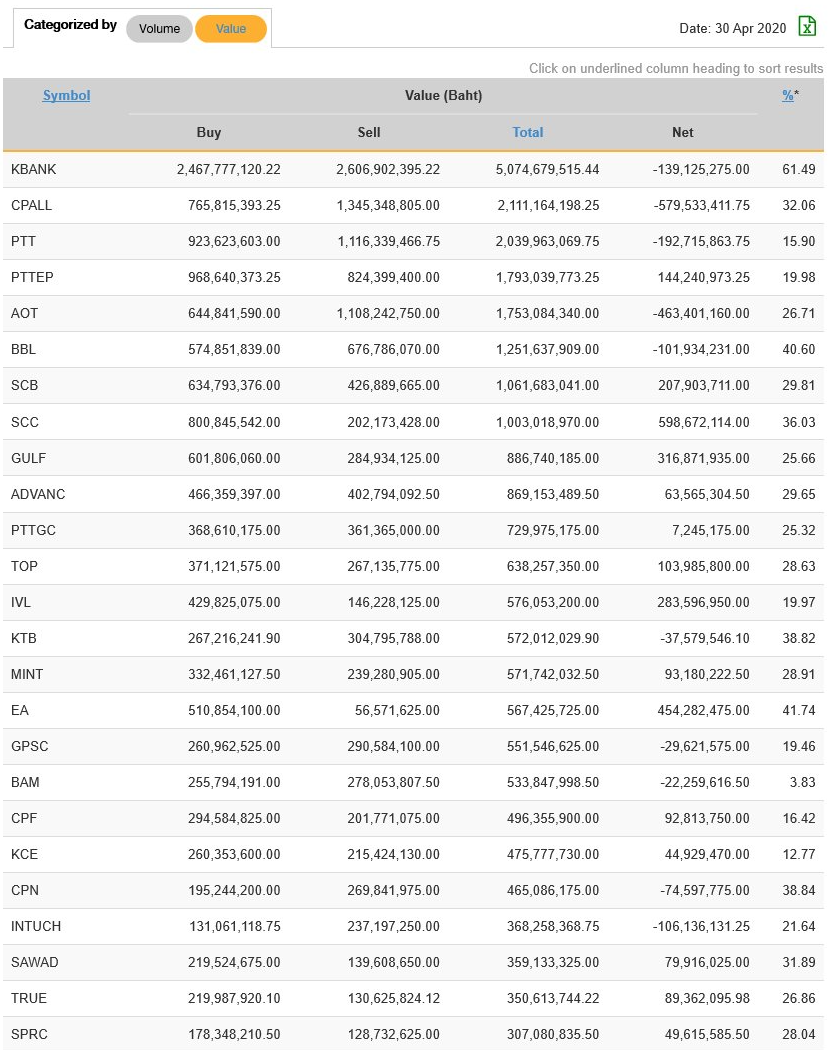Click on the GULF symbol
The width and height of the screenshot is (828, 1050).
[28, 458]
